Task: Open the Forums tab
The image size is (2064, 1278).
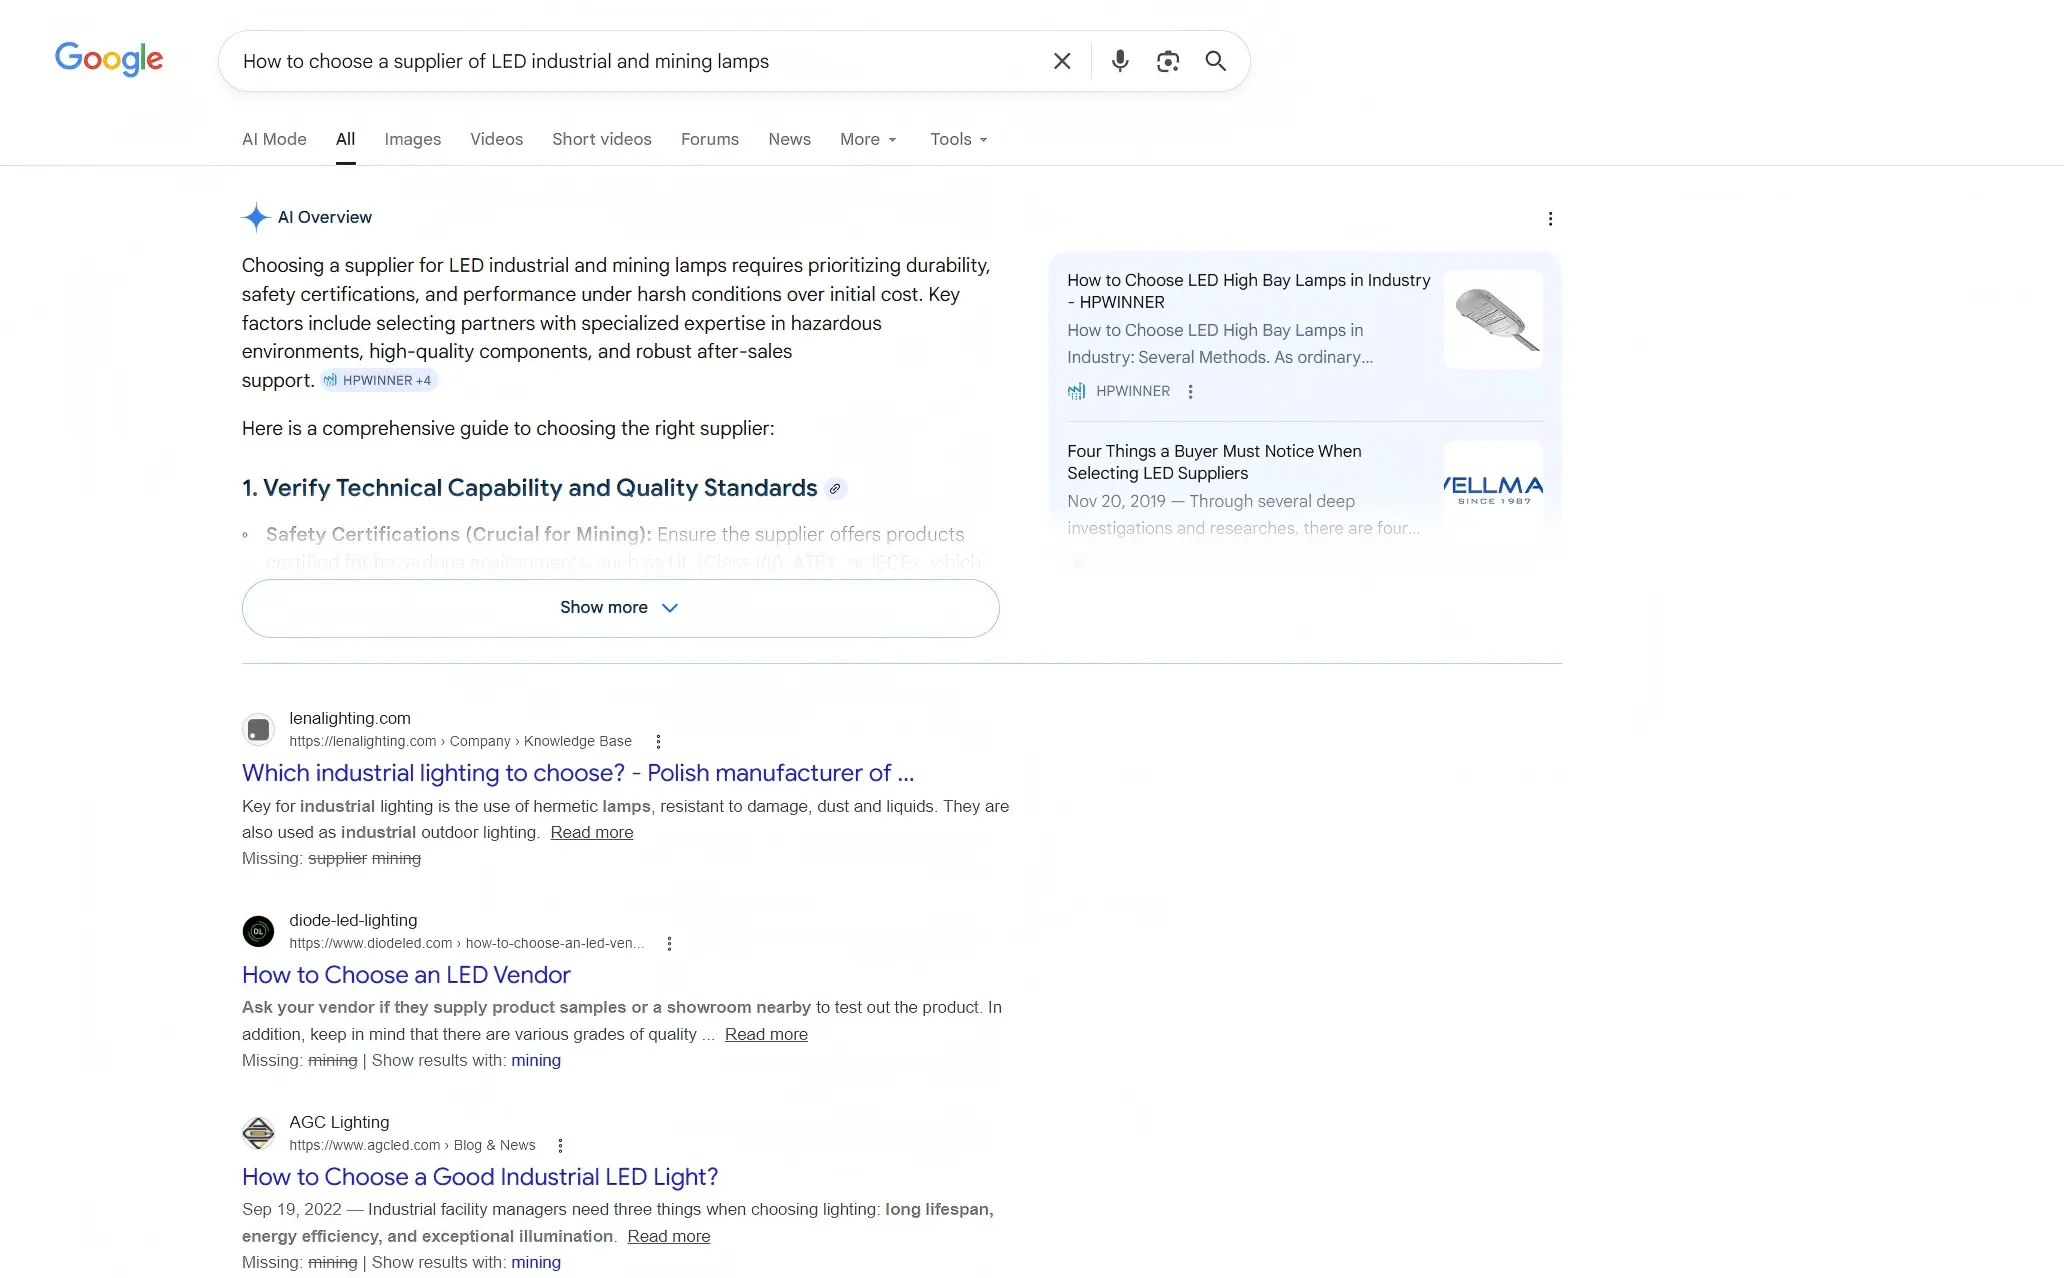Action: pos(710,139)
